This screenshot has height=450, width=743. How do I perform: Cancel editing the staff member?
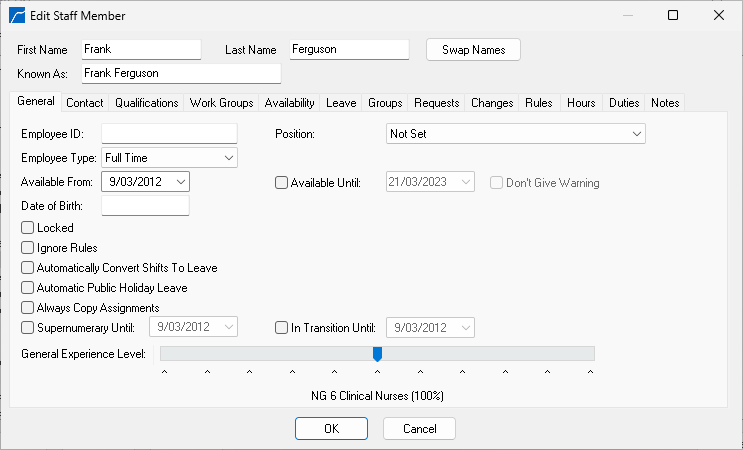coord(419,428)
